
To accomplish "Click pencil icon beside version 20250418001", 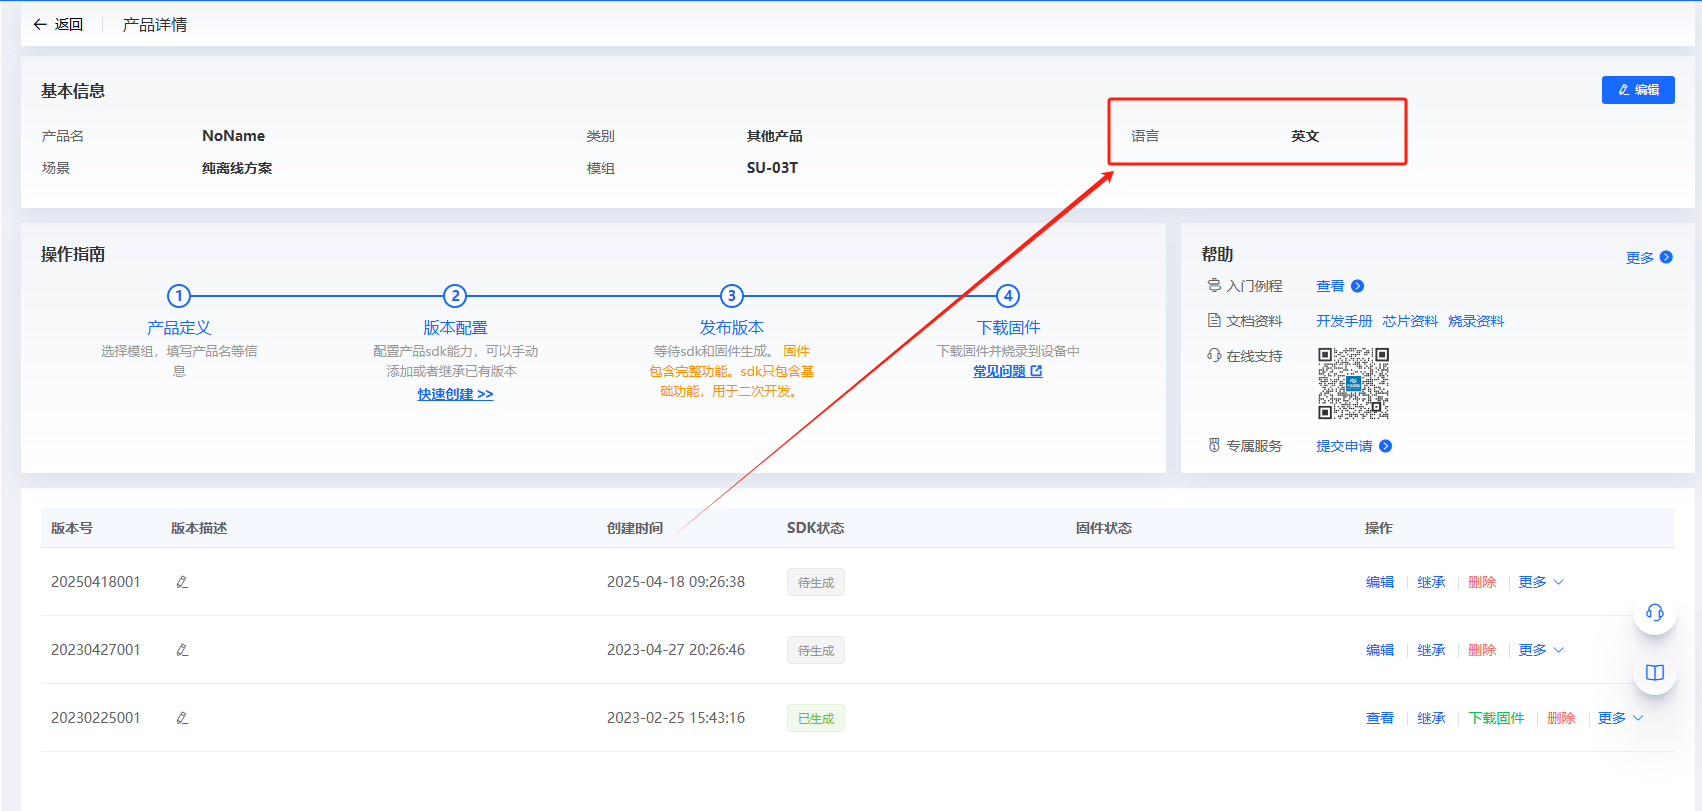I will [x=182, y=582].
